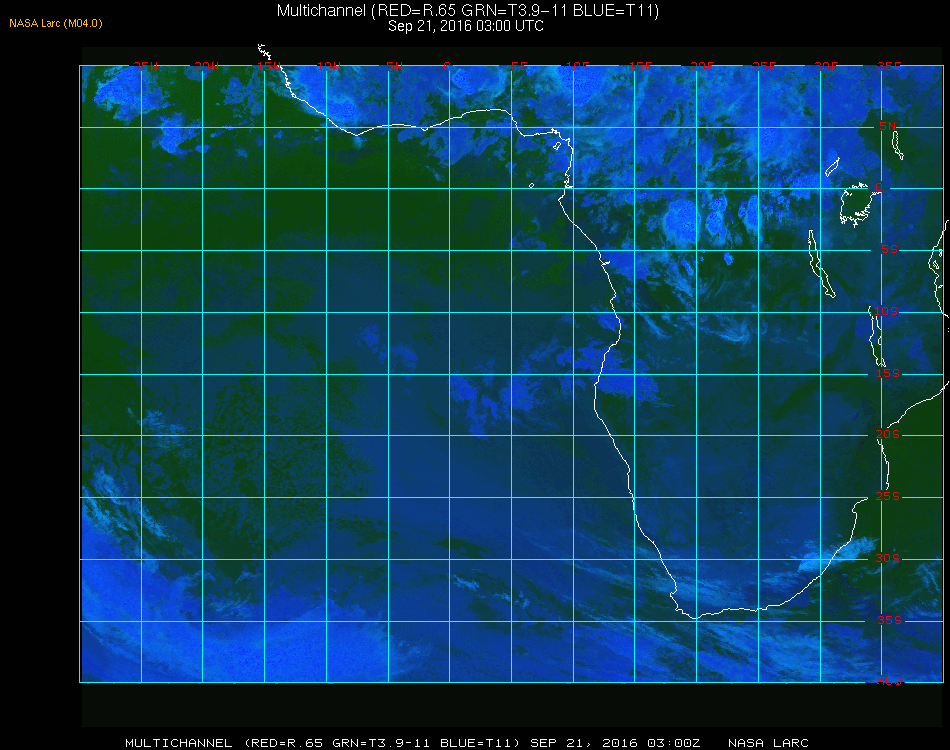Screen dimensions: 950x750
Task: Click the 40S latitude label
Action: [x=889, y=681]
